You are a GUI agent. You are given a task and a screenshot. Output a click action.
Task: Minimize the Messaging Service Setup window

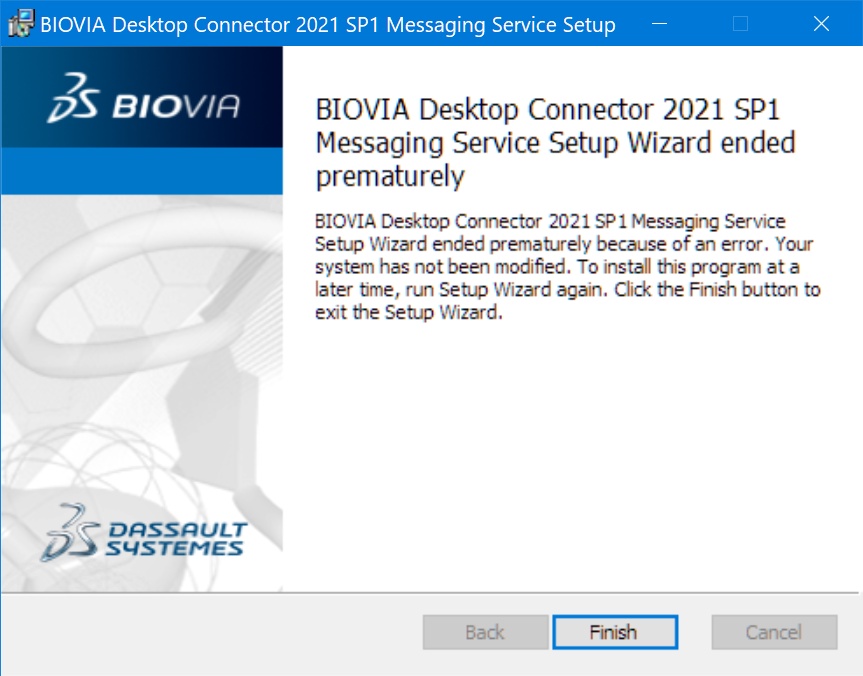tap(659, 24)
